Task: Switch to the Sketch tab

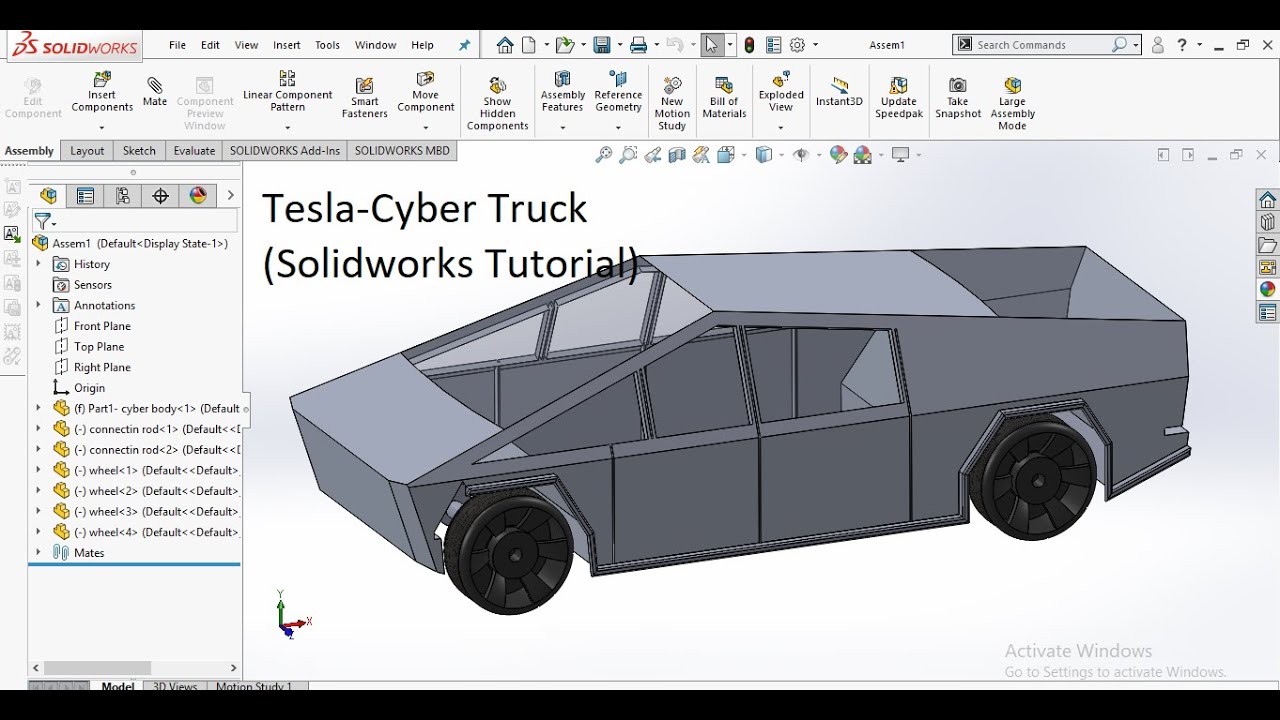Action: (x=139, y=151)
